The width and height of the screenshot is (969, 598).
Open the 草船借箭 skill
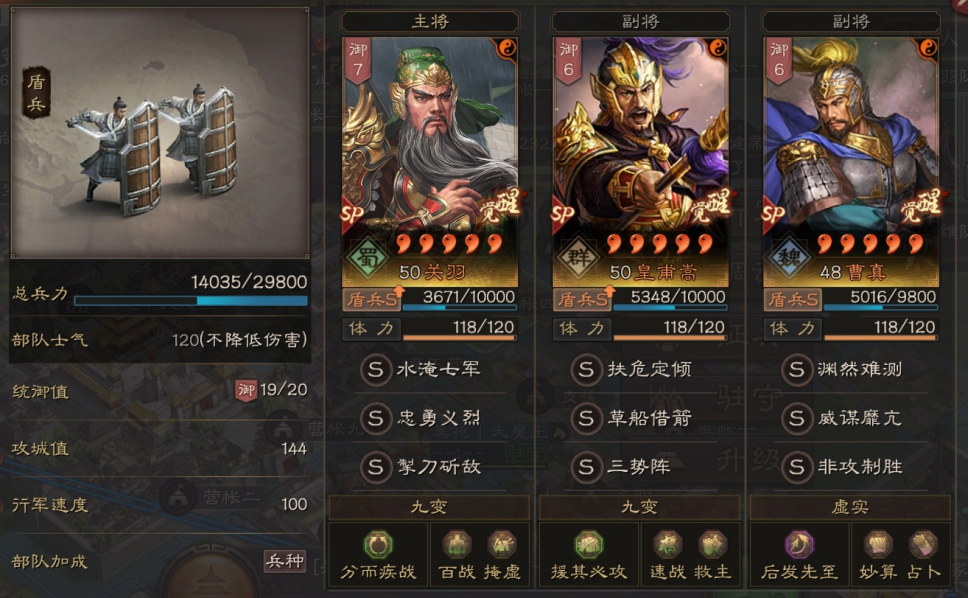pyautogui.click(x=631, y=418)
